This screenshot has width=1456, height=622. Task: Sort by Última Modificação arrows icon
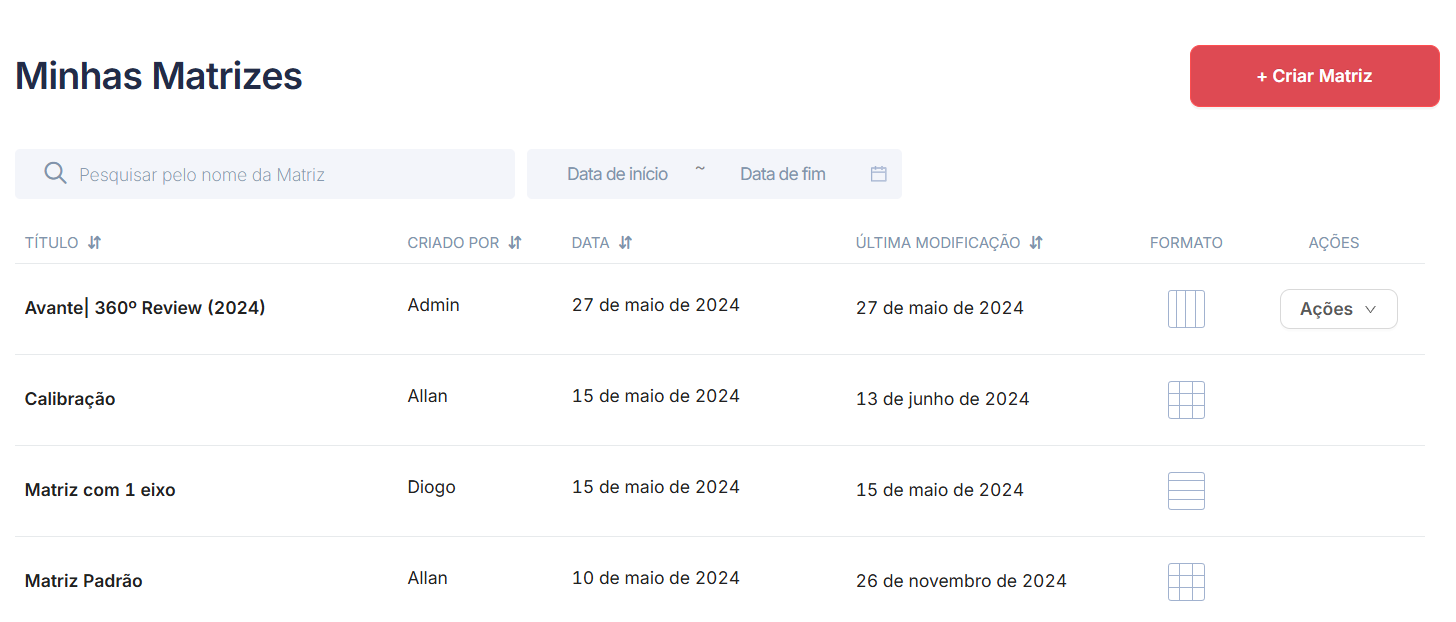1036,243
